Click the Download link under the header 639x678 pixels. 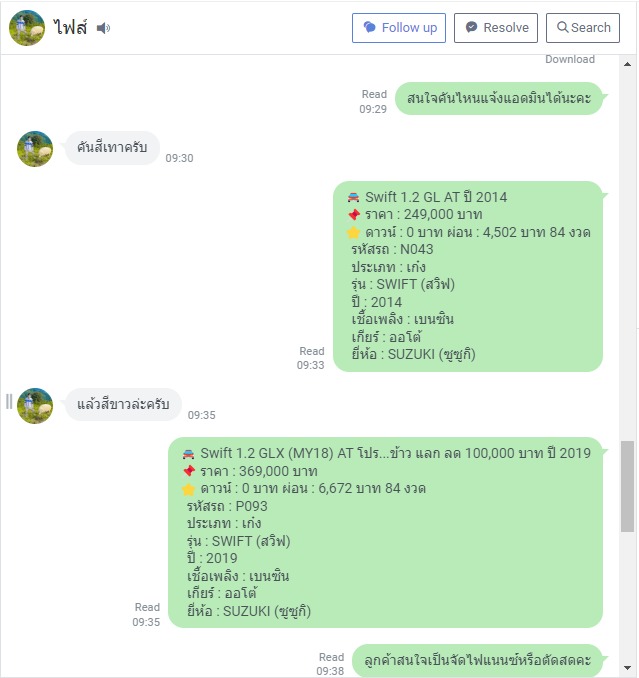point(569,59)
